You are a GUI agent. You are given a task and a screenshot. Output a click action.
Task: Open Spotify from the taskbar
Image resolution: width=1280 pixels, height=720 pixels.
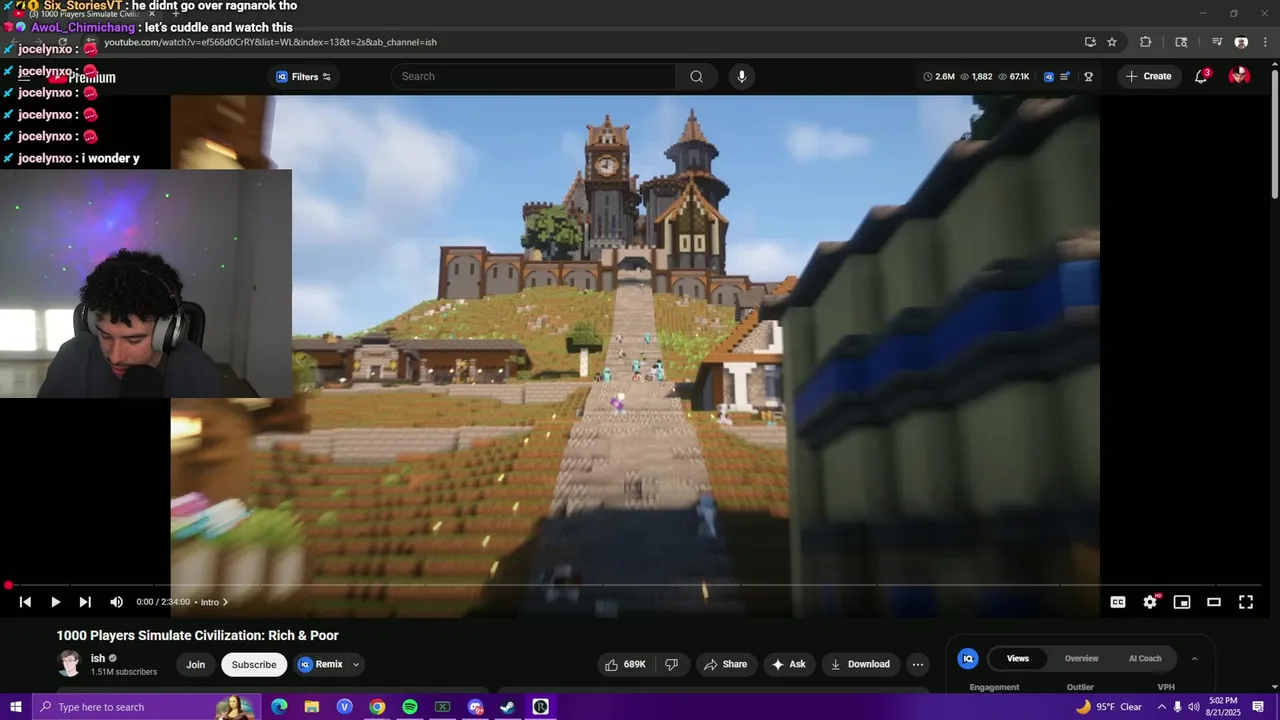410,707
